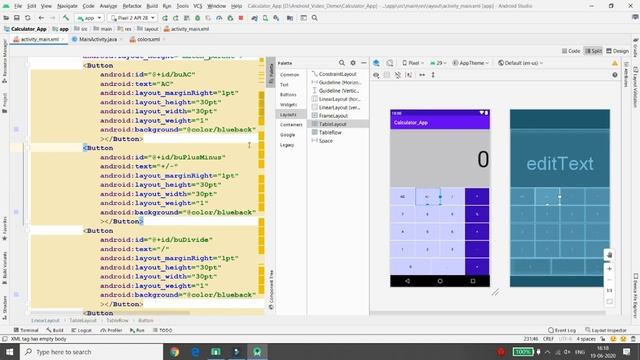The width and height of the screenshot is (640, 360).
Task: Click the Search Everywhere magnifier in toolbar
Action: [x=315, y=18]
